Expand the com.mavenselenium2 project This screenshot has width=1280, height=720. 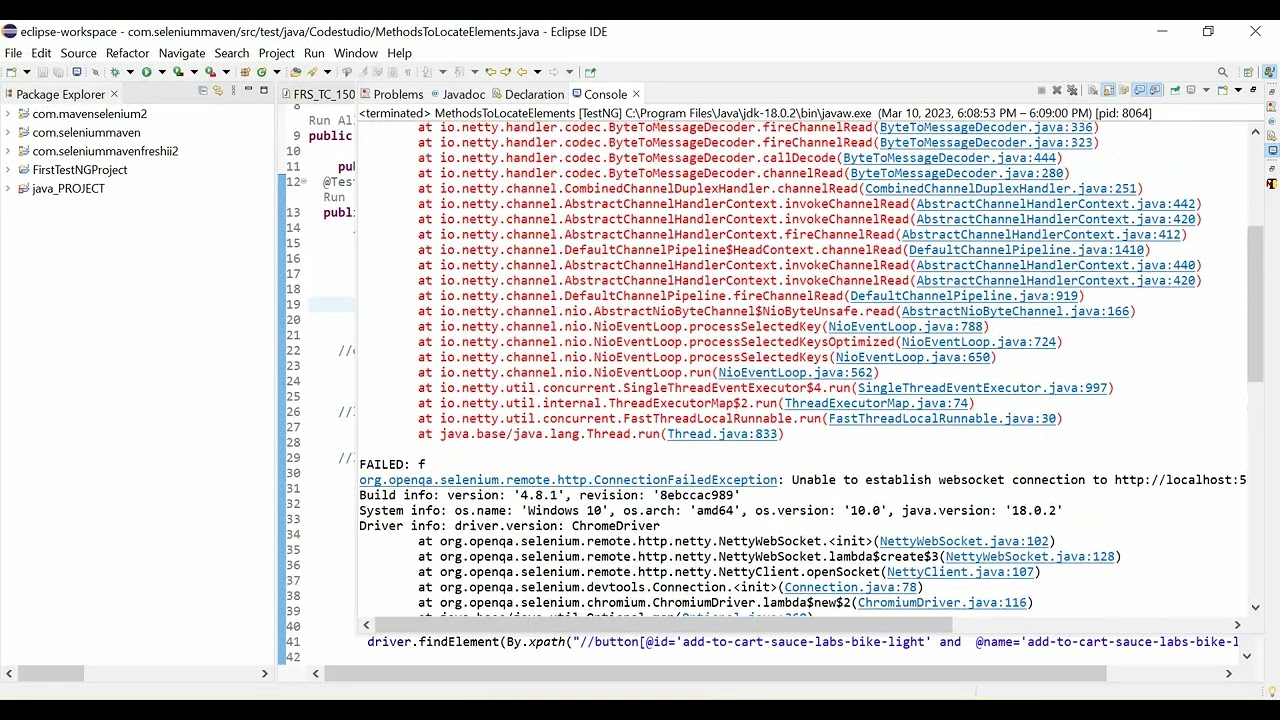8,114
